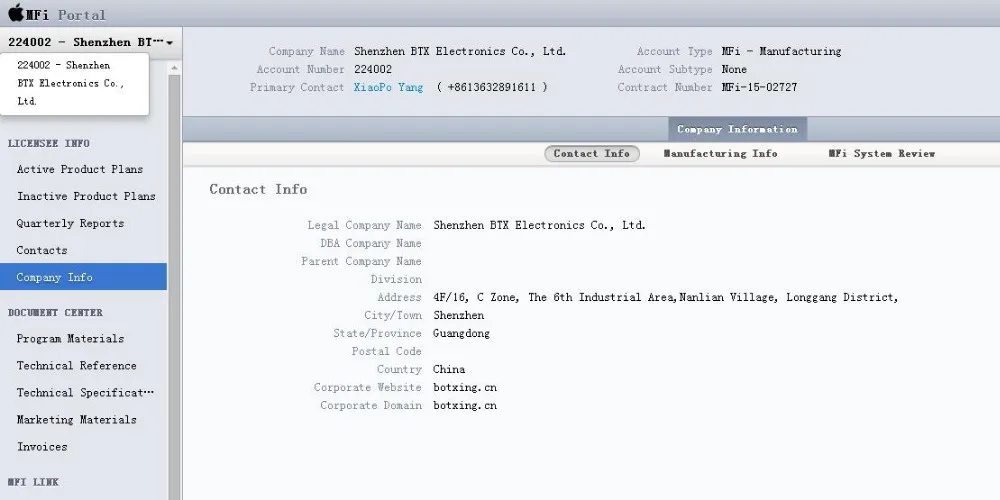Switch to the Company Information tab
This screenshot has height=500, width=1000.
(737, 129)
